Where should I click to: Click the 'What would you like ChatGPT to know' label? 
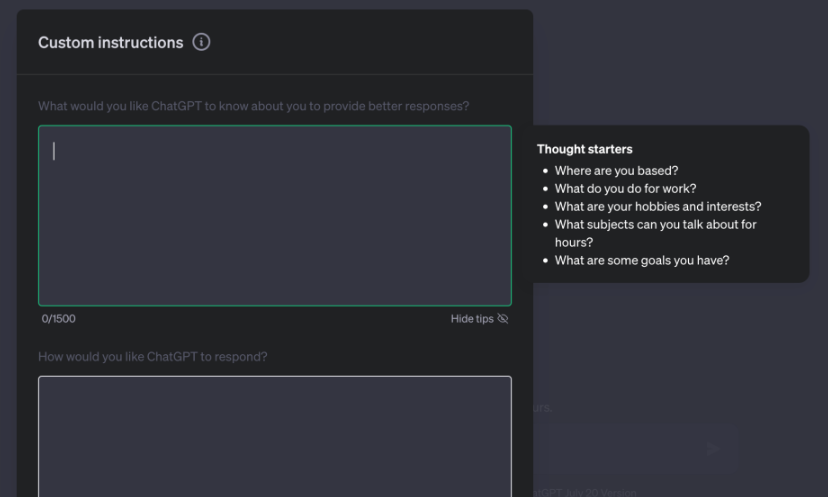(x=253, y=106)
